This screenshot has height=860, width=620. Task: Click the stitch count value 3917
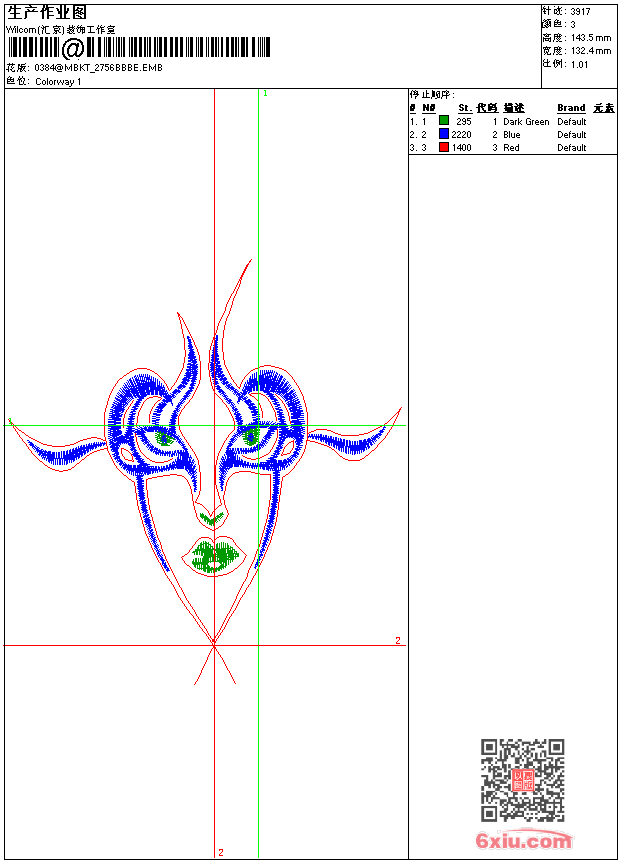pos(580,11)
